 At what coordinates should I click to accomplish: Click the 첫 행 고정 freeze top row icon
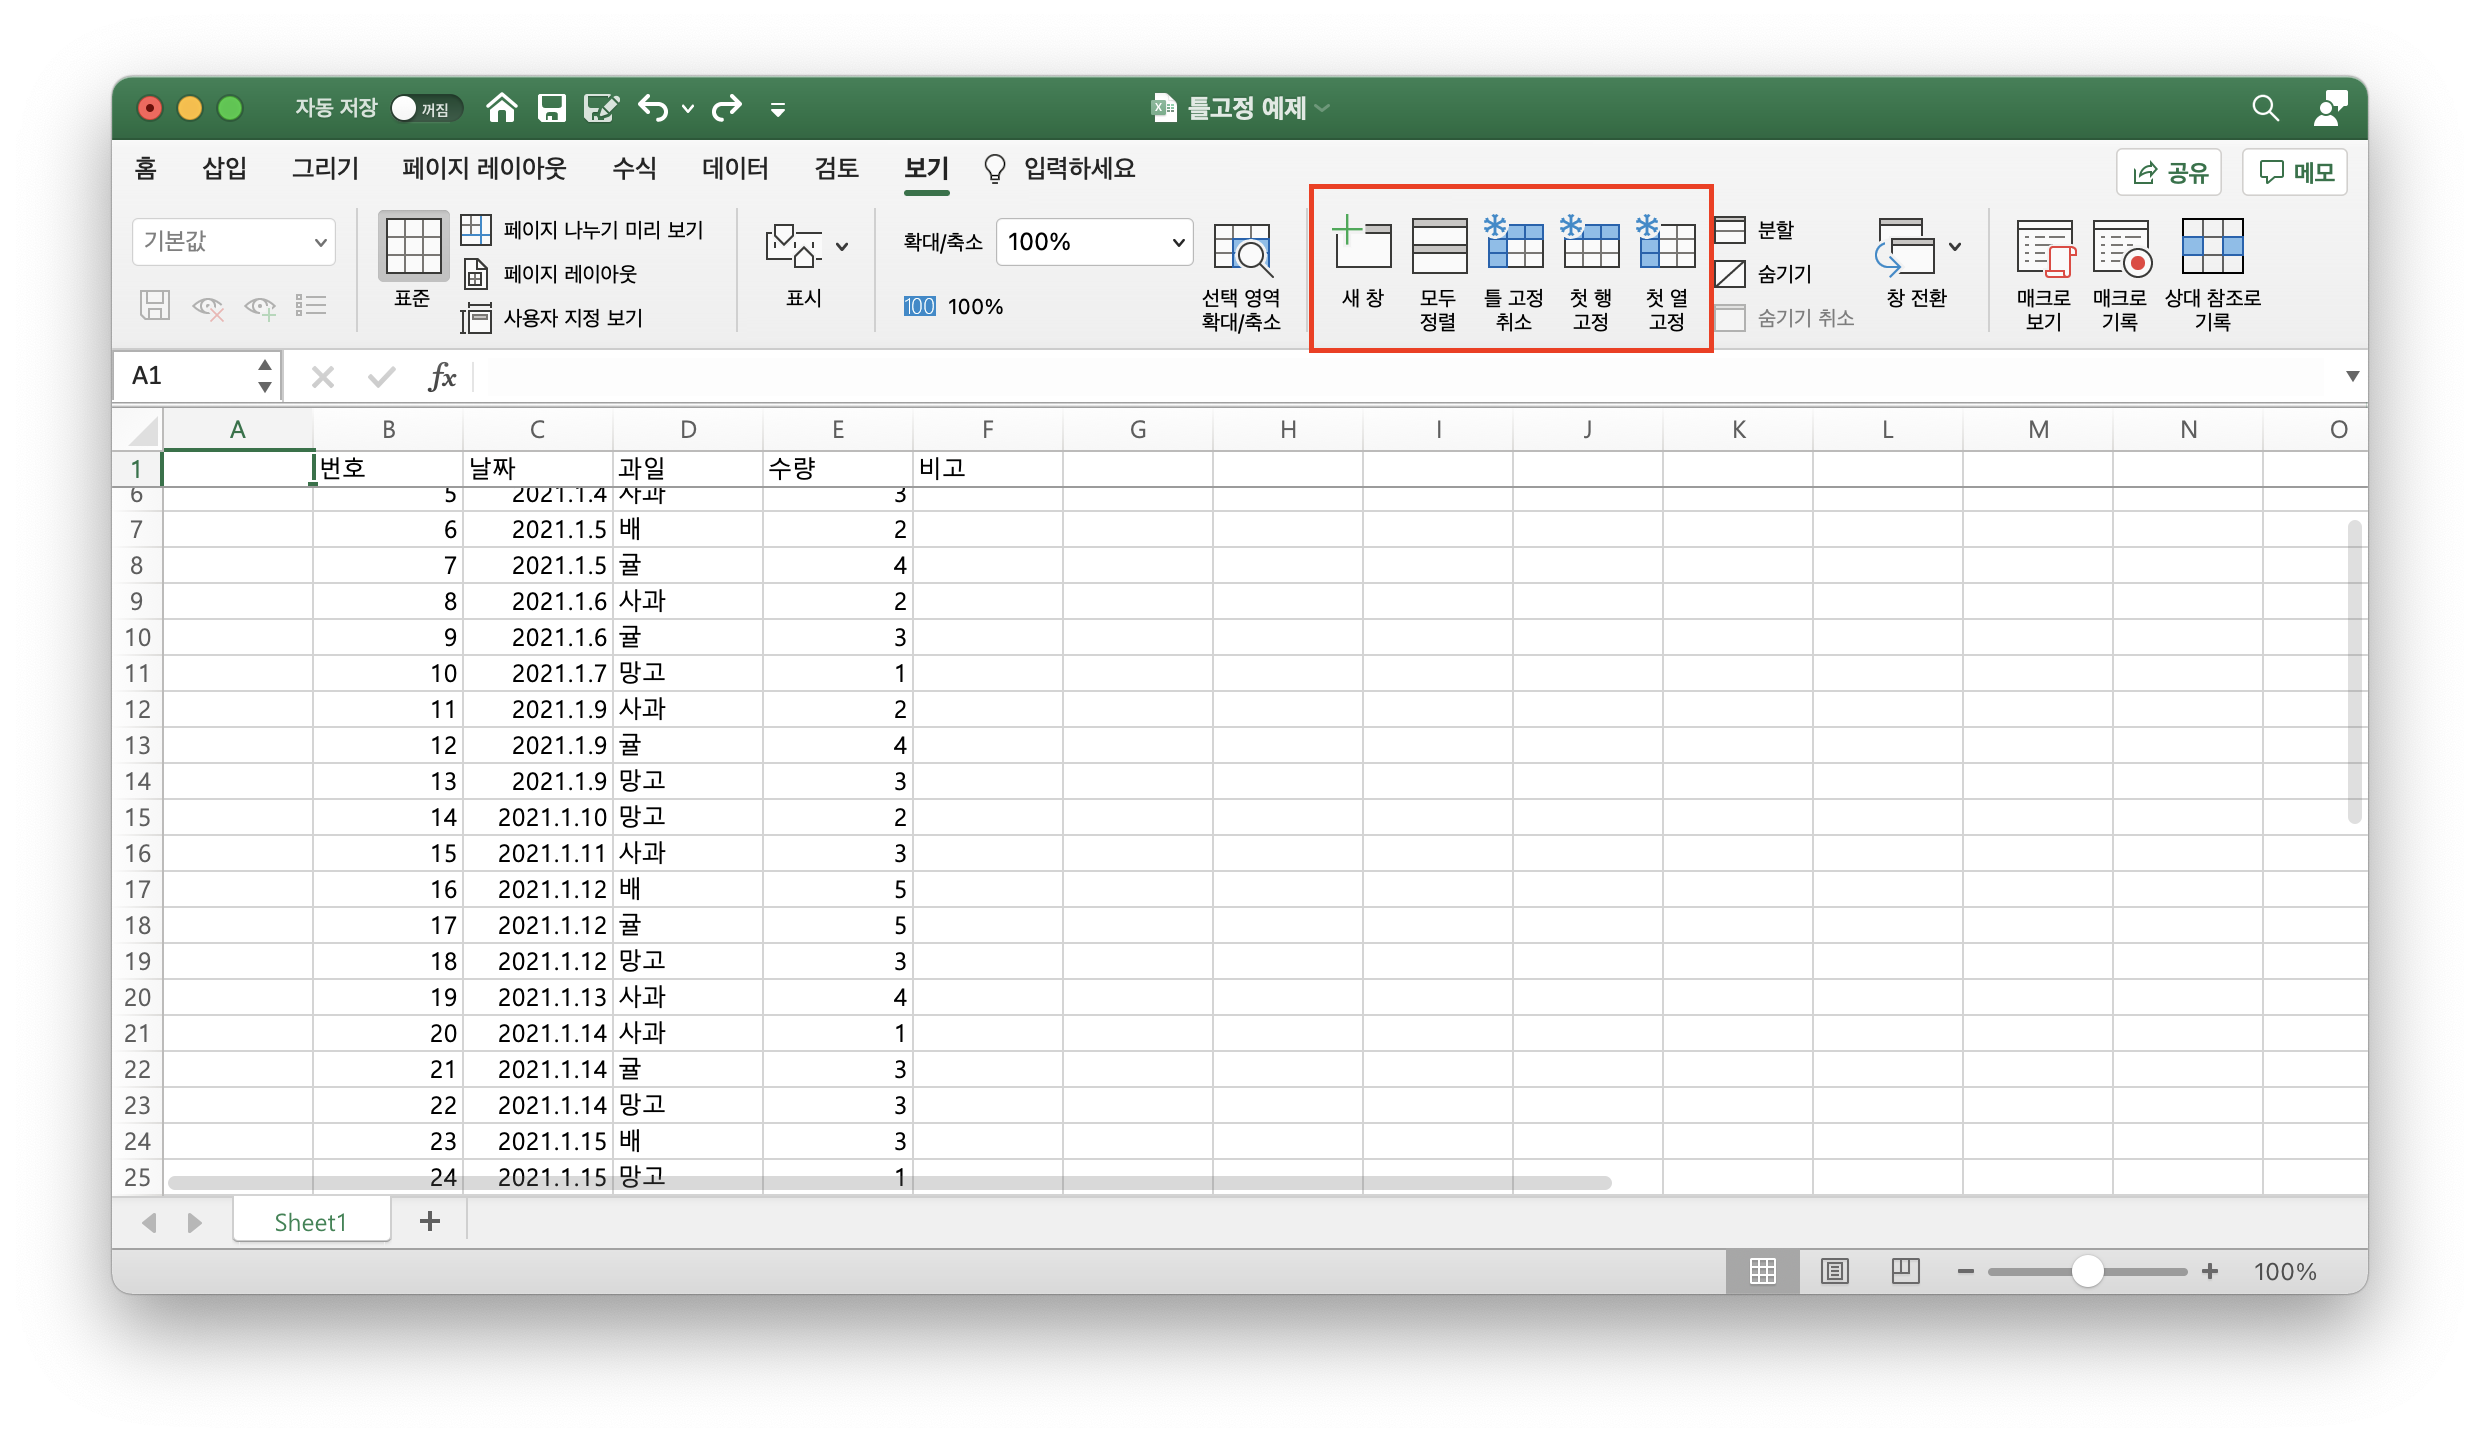point(1590,246)
